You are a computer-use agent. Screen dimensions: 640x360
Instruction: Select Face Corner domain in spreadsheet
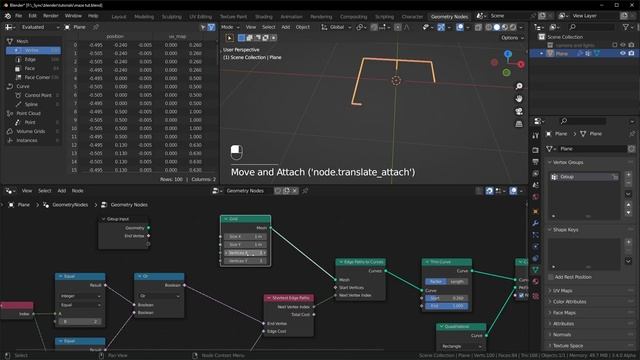pyautogui.click(x=37, y=77)
